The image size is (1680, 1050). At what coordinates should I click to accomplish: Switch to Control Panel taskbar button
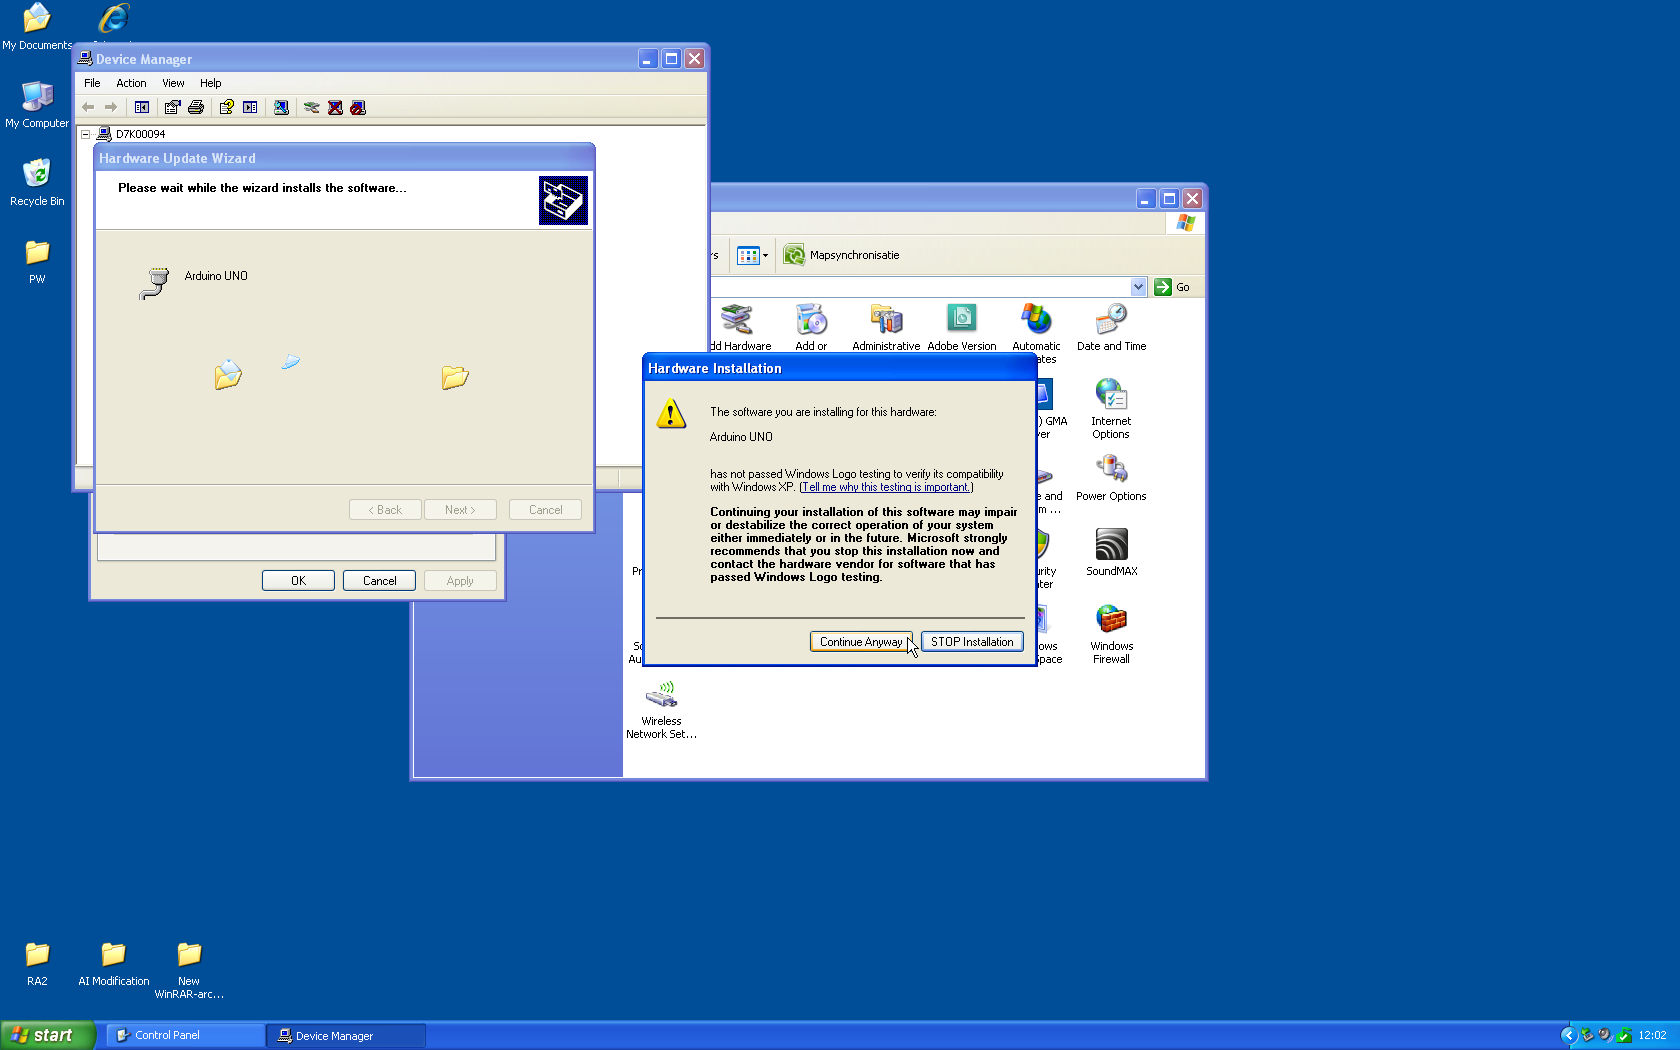point(185,1035)
